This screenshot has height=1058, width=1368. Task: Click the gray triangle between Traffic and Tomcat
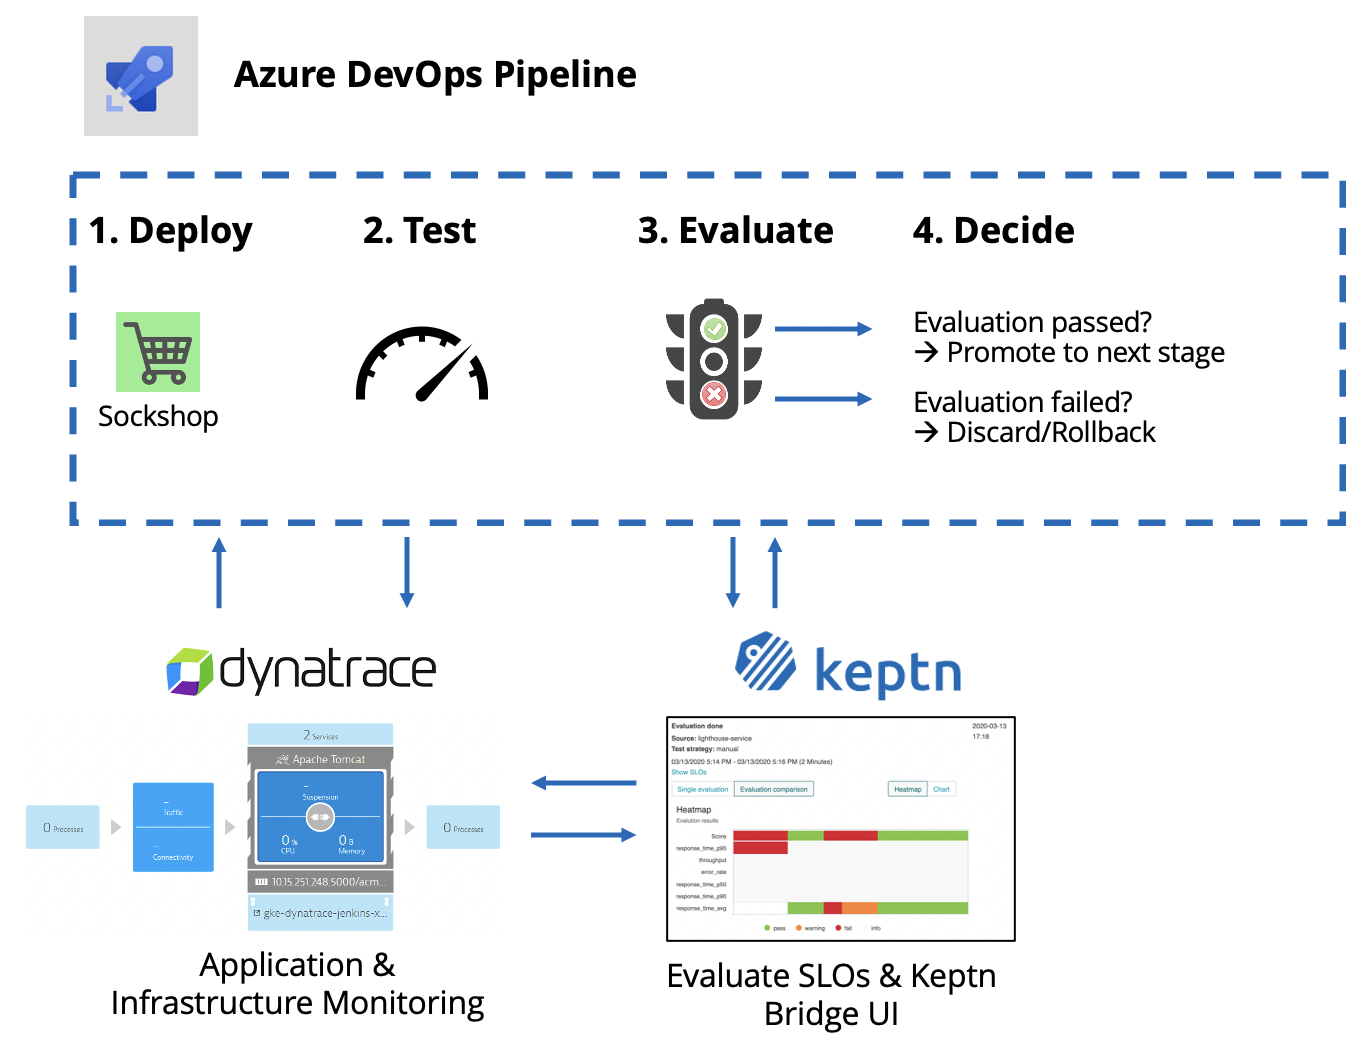[x=230, y=827]
